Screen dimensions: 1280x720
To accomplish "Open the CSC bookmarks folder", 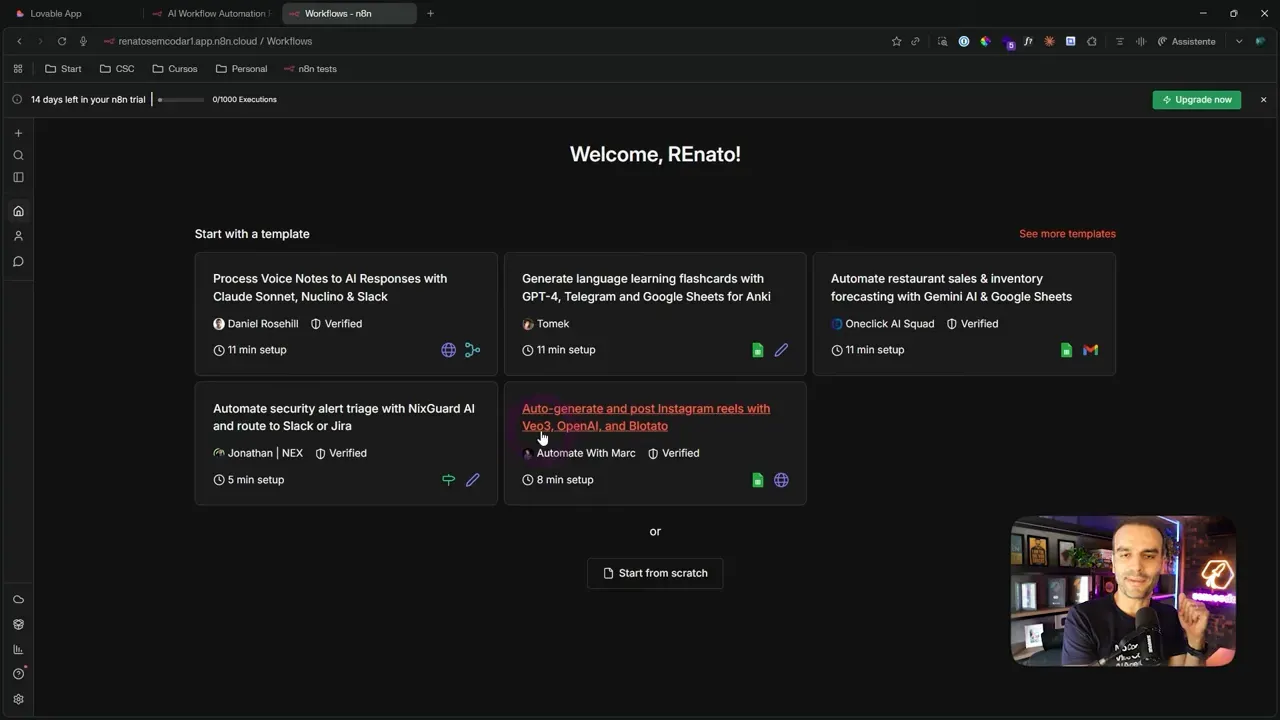I will coord(117,69).
